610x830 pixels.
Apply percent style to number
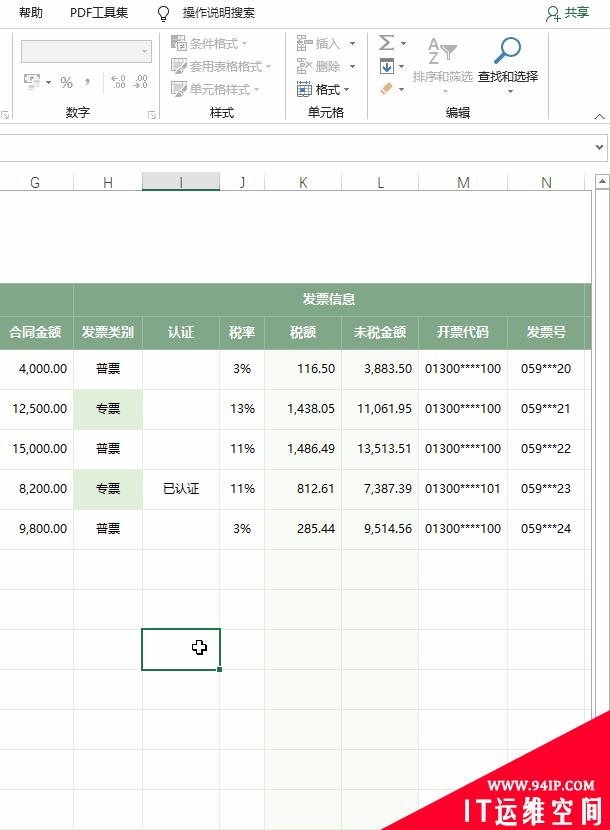point(66,82)
